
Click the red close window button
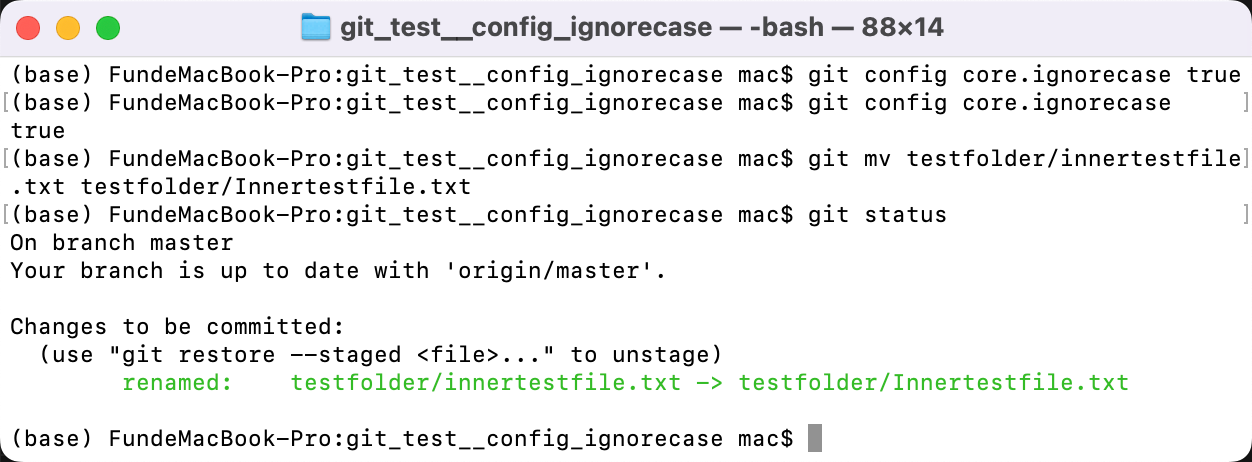tap(28, 28)
